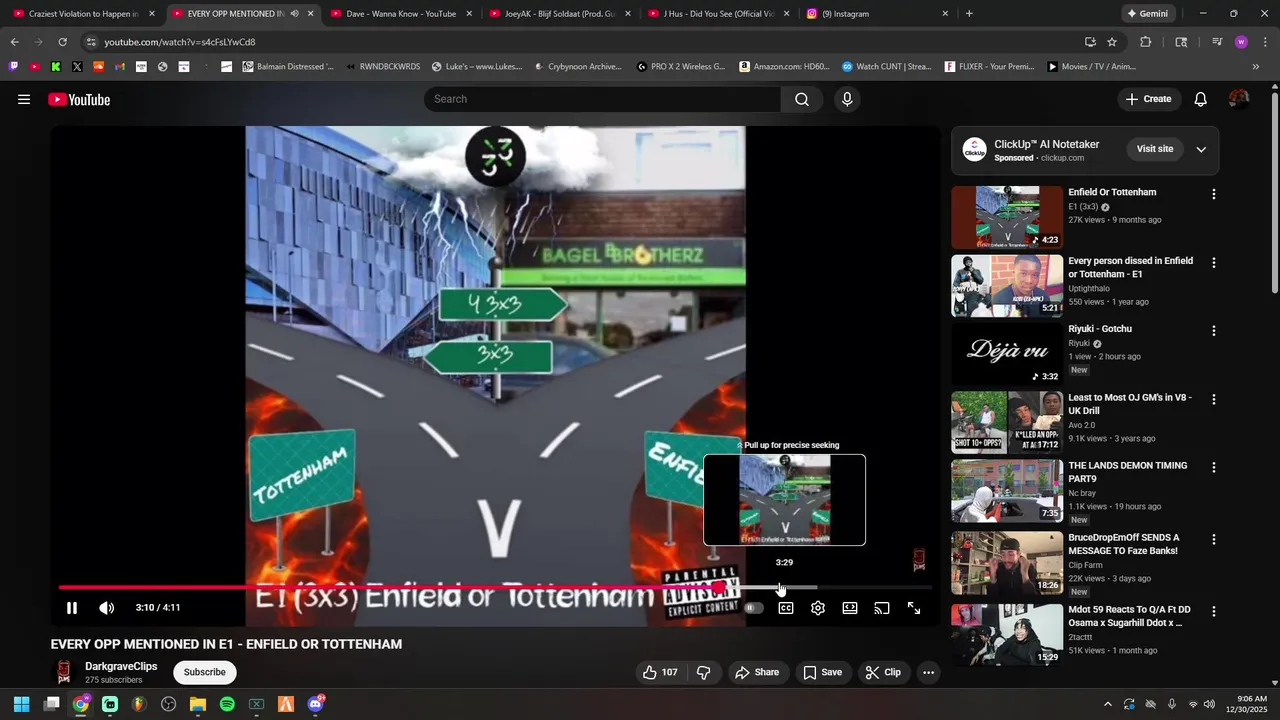Image resolution: width=1280 pixels, height=720 pixels.
Task: Pause the video with the pause button
Action: 72,608
